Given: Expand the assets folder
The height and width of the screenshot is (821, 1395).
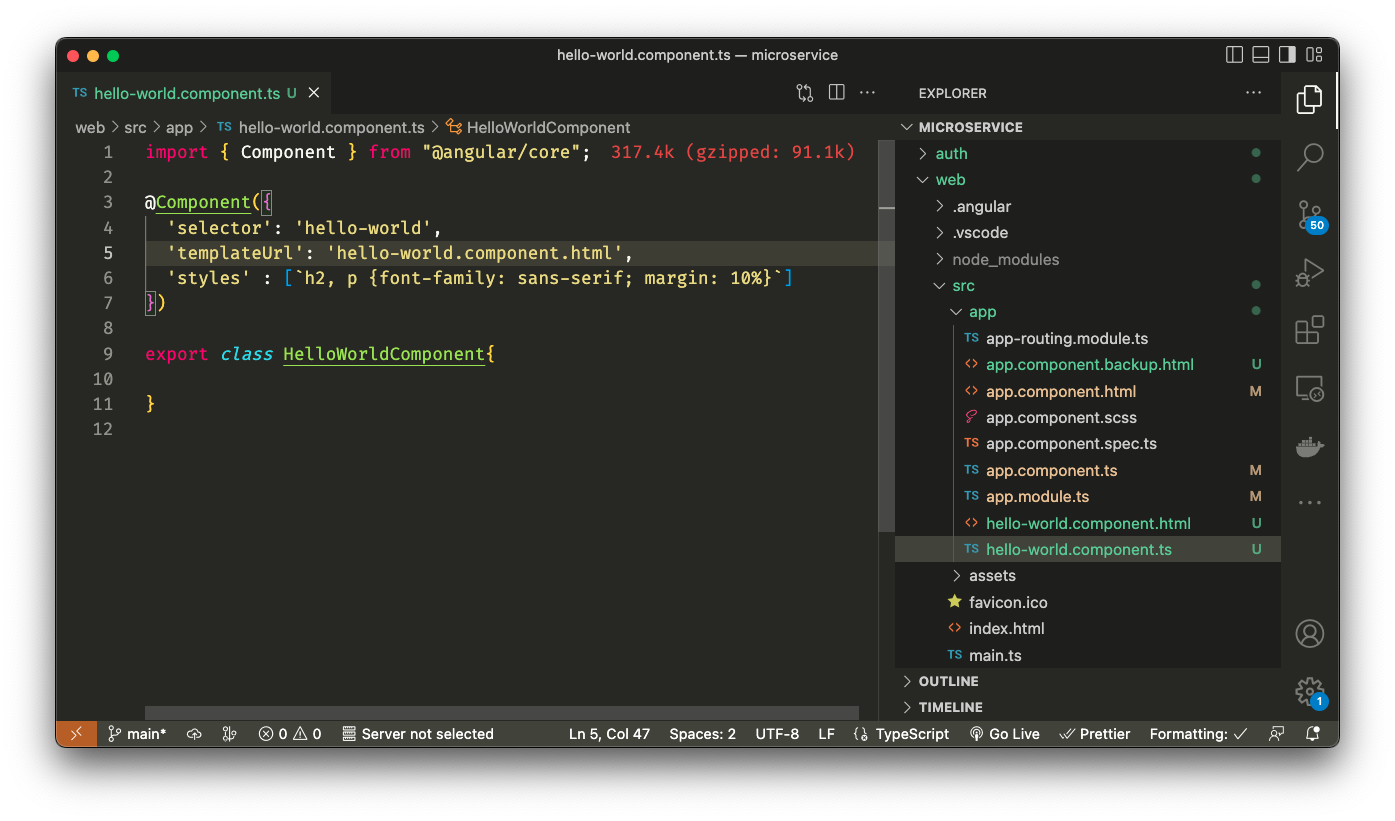Looking at the screenshot, I should 991,576.
